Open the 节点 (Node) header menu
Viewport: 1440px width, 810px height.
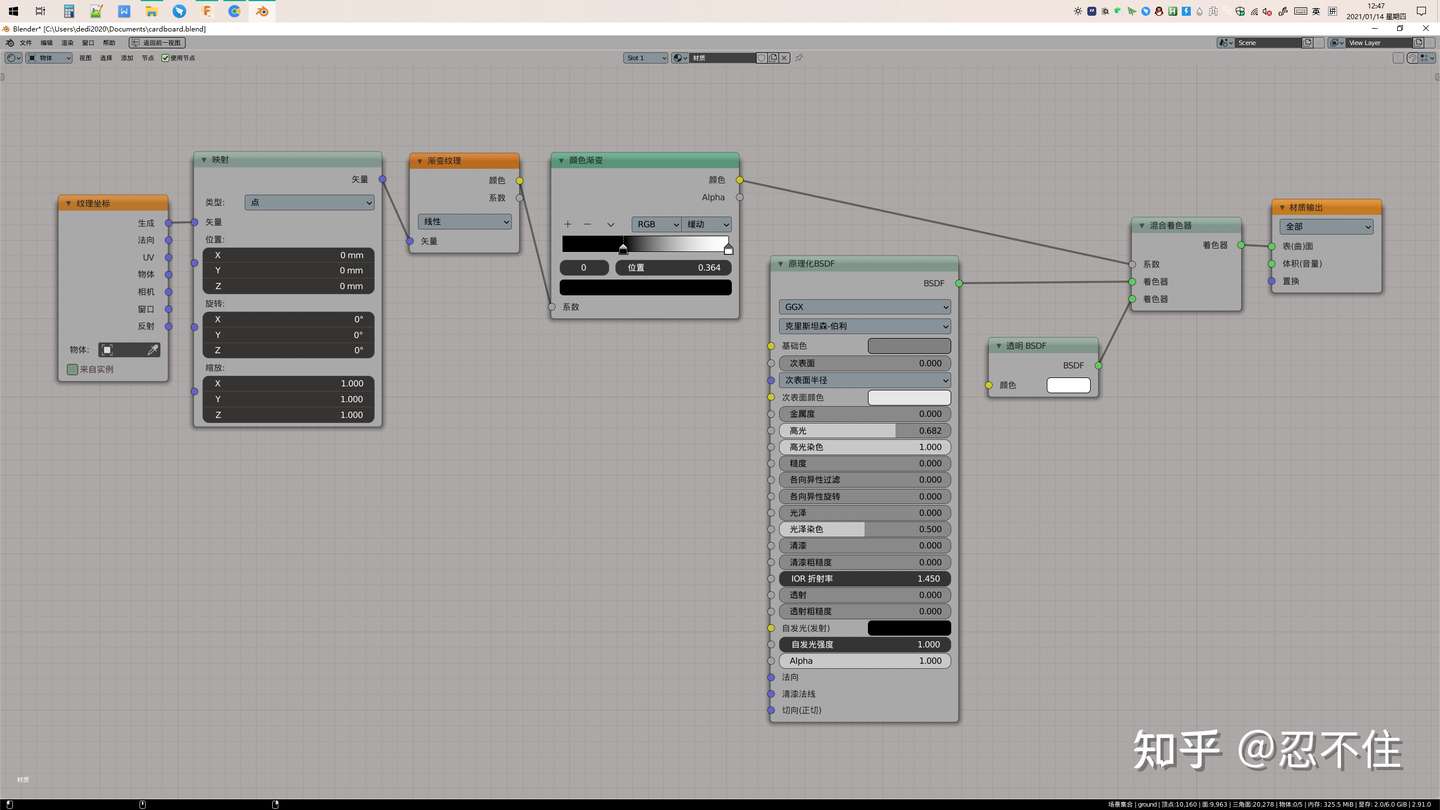(148, 58)
